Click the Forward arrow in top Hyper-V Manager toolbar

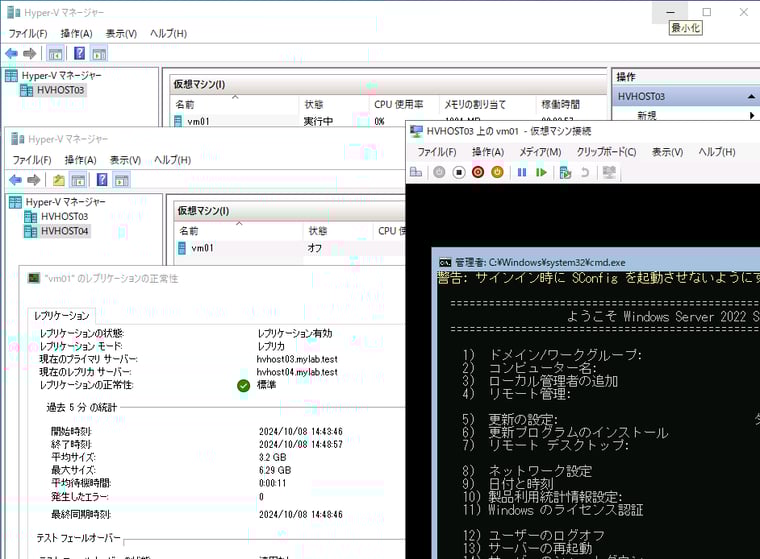click(x=30, y=53)
